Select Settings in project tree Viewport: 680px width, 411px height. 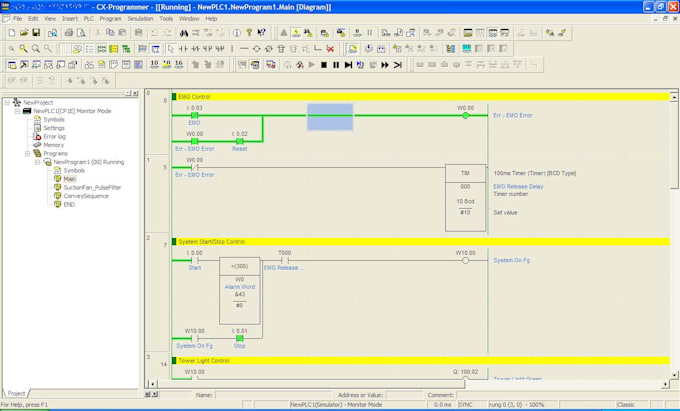point(54,128)
